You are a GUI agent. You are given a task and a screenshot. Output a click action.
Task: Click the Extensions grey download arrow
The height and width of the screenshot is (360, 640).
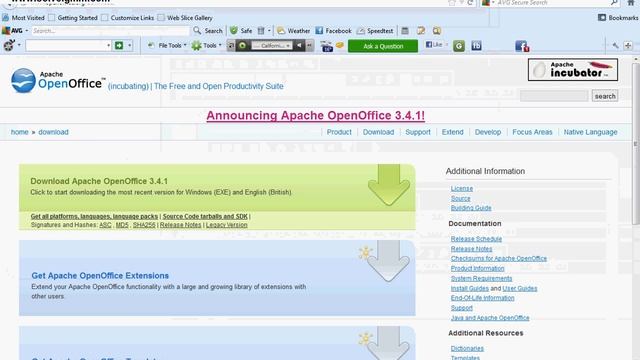388,261
